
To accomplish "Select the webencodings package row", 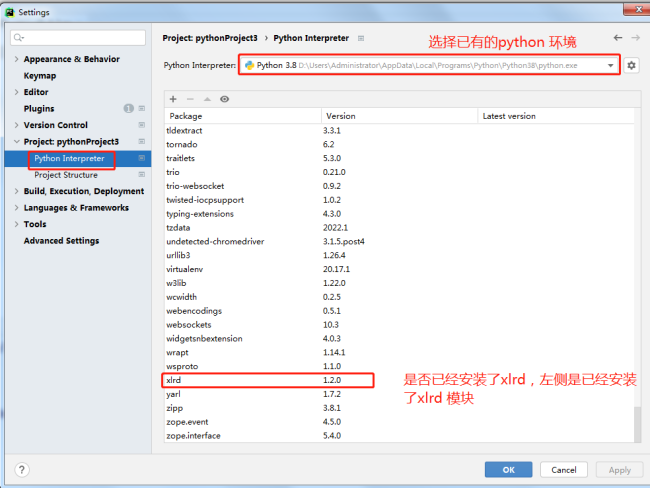I will [x=399, y=311].
